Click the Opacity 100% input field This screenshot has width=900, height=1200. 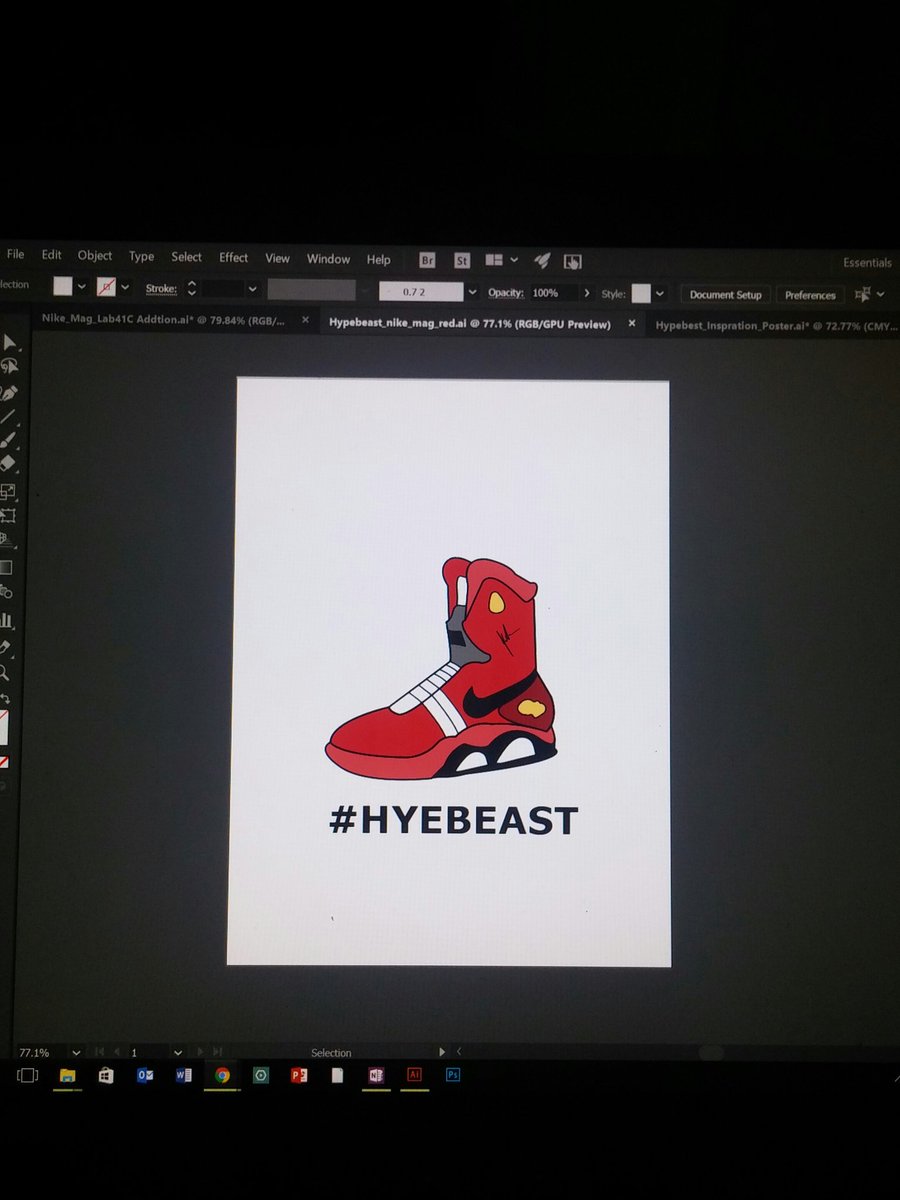tap(553, 293)
